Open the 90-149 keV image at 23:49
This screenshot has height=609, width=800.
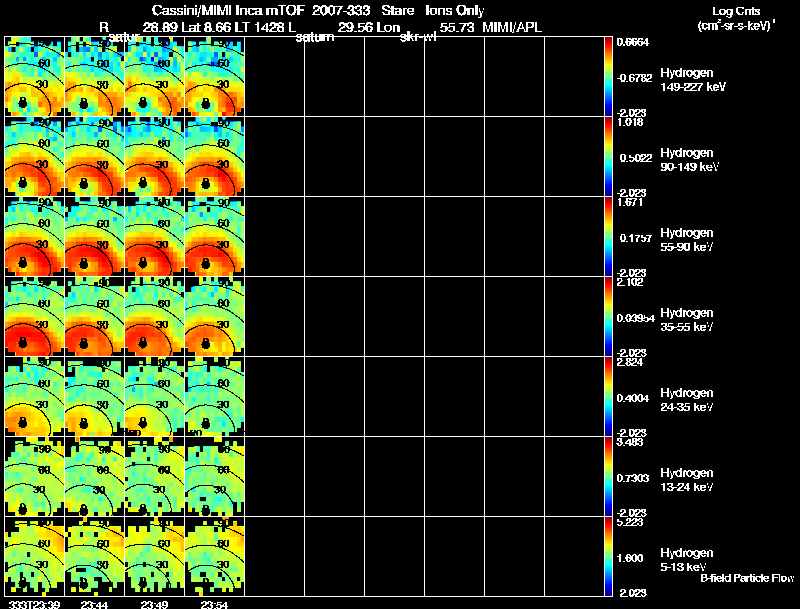pyautogui.click(x=155, y=157)
